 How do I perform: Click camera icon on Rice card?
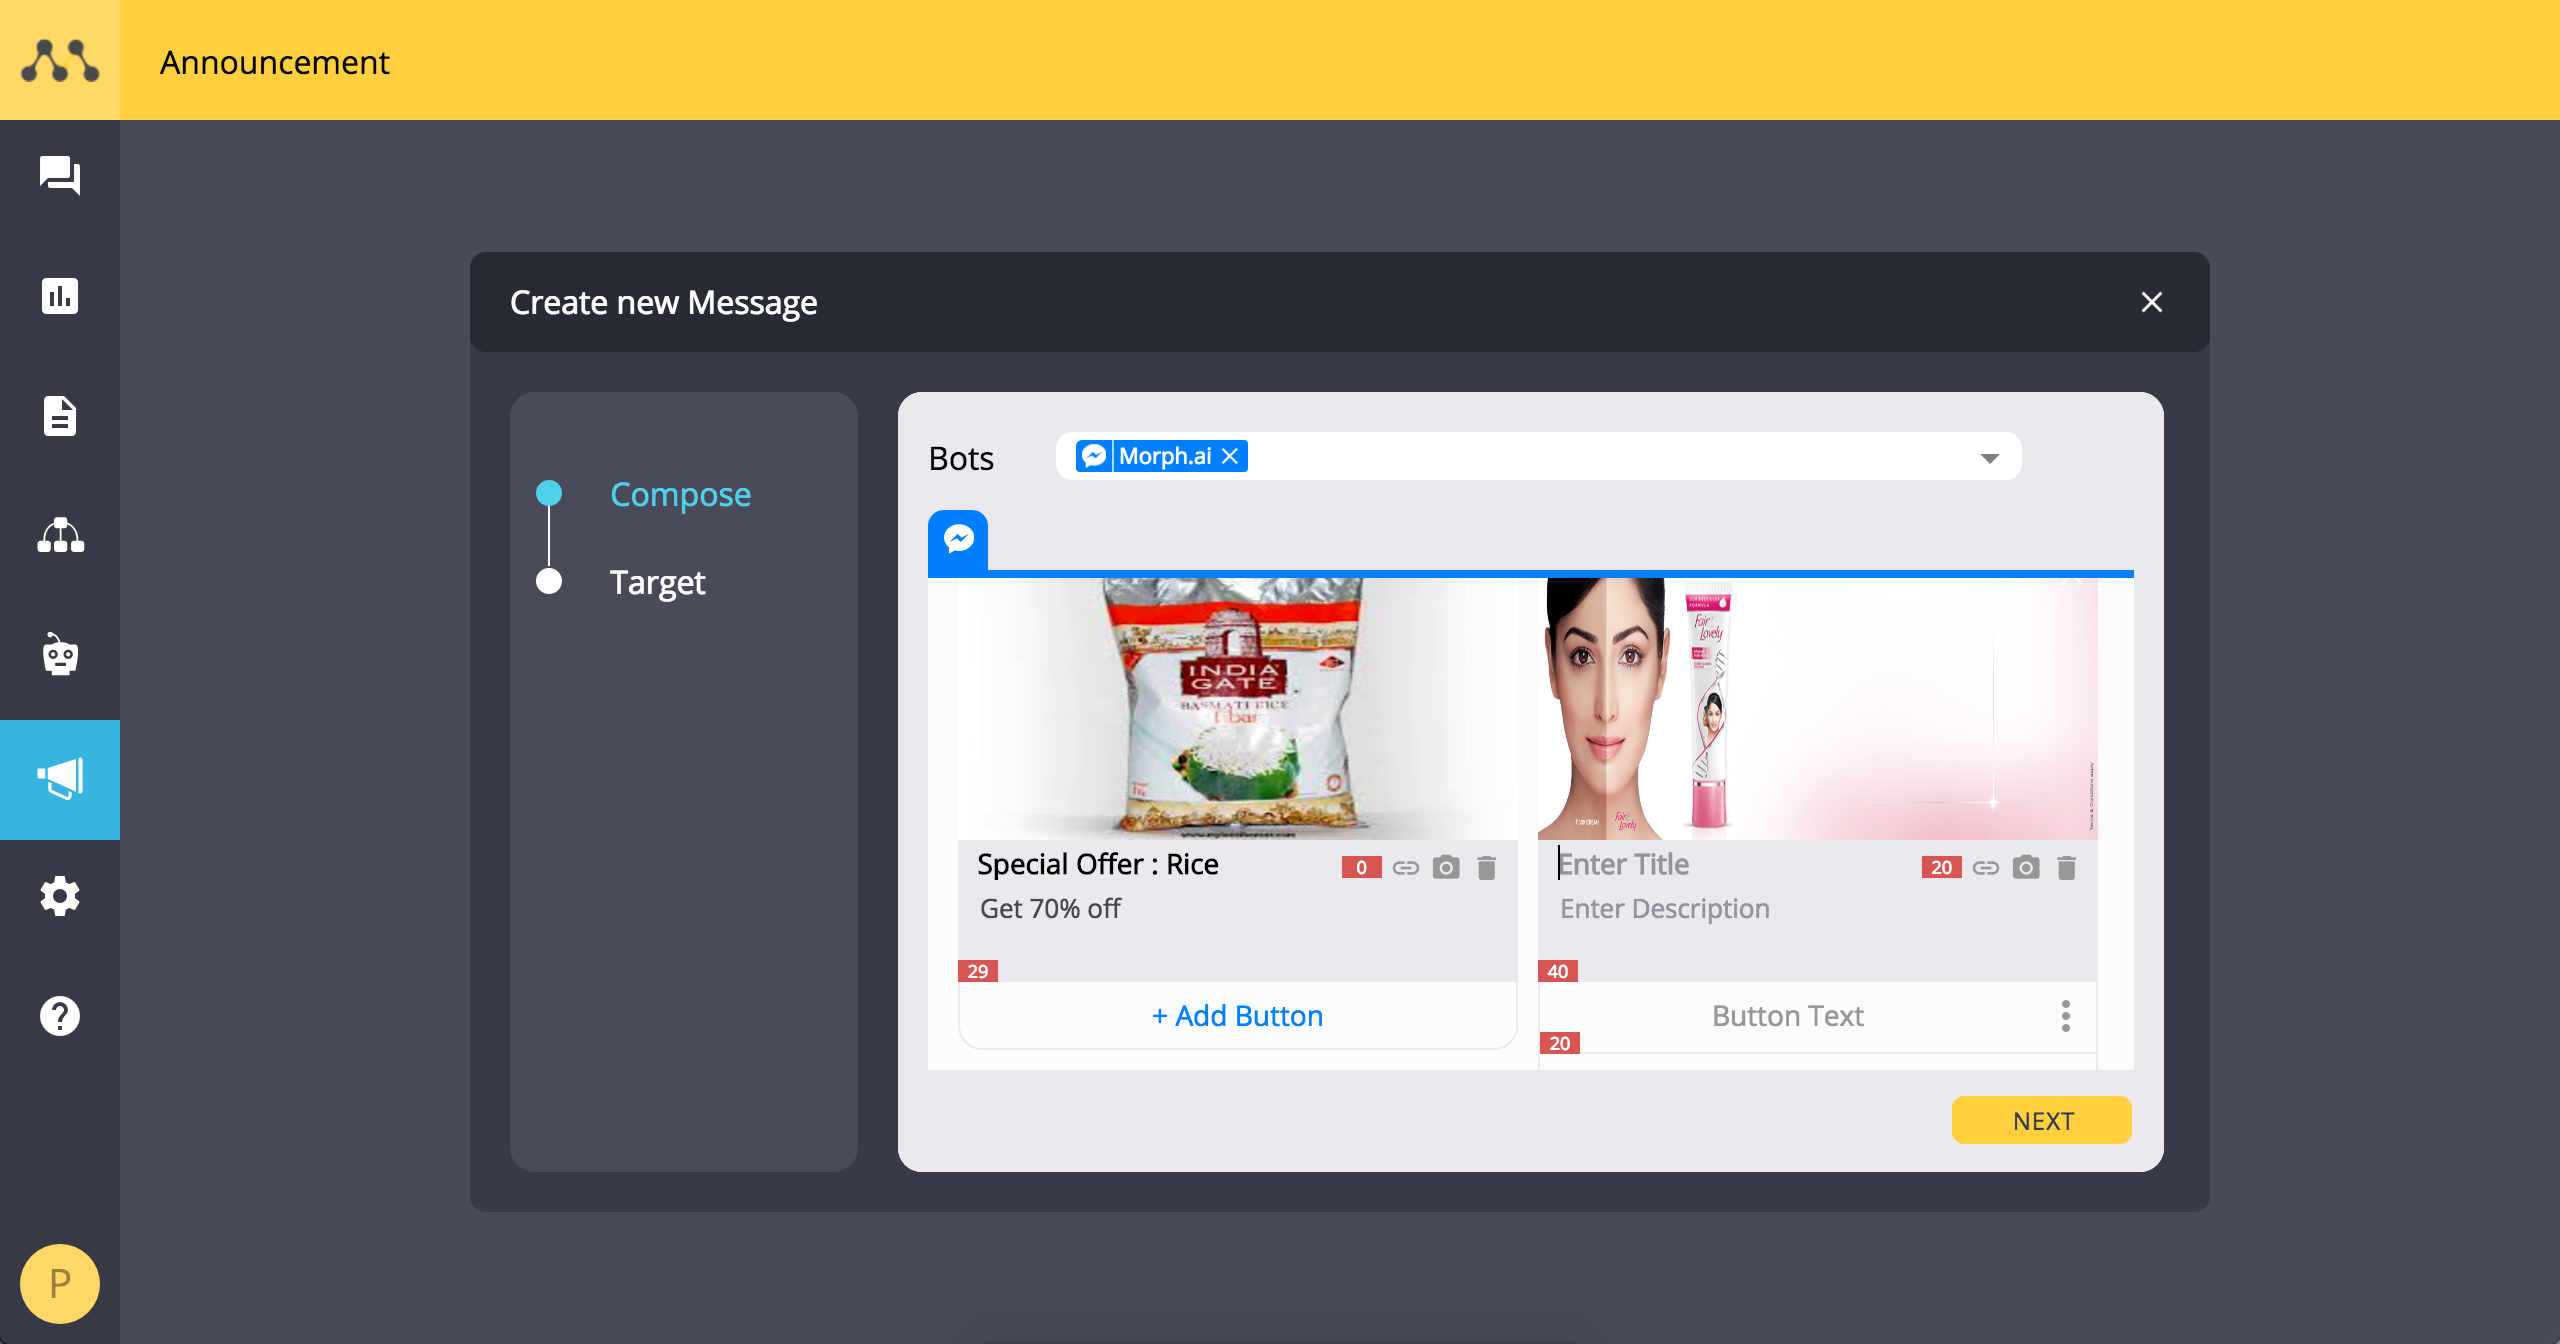[1446, 867]
